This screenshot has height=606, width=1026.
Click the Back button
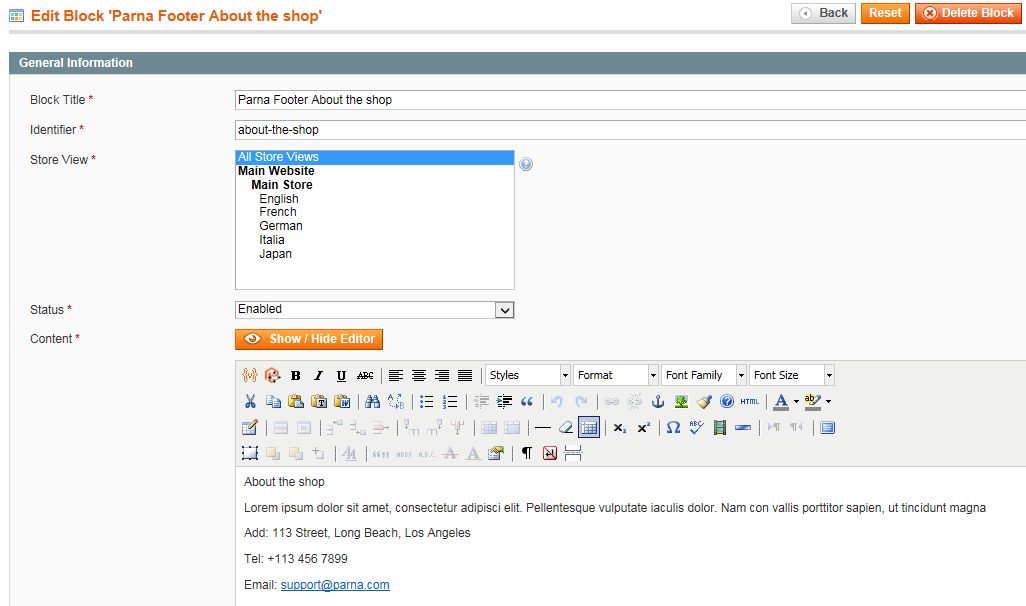click(823, 13)
